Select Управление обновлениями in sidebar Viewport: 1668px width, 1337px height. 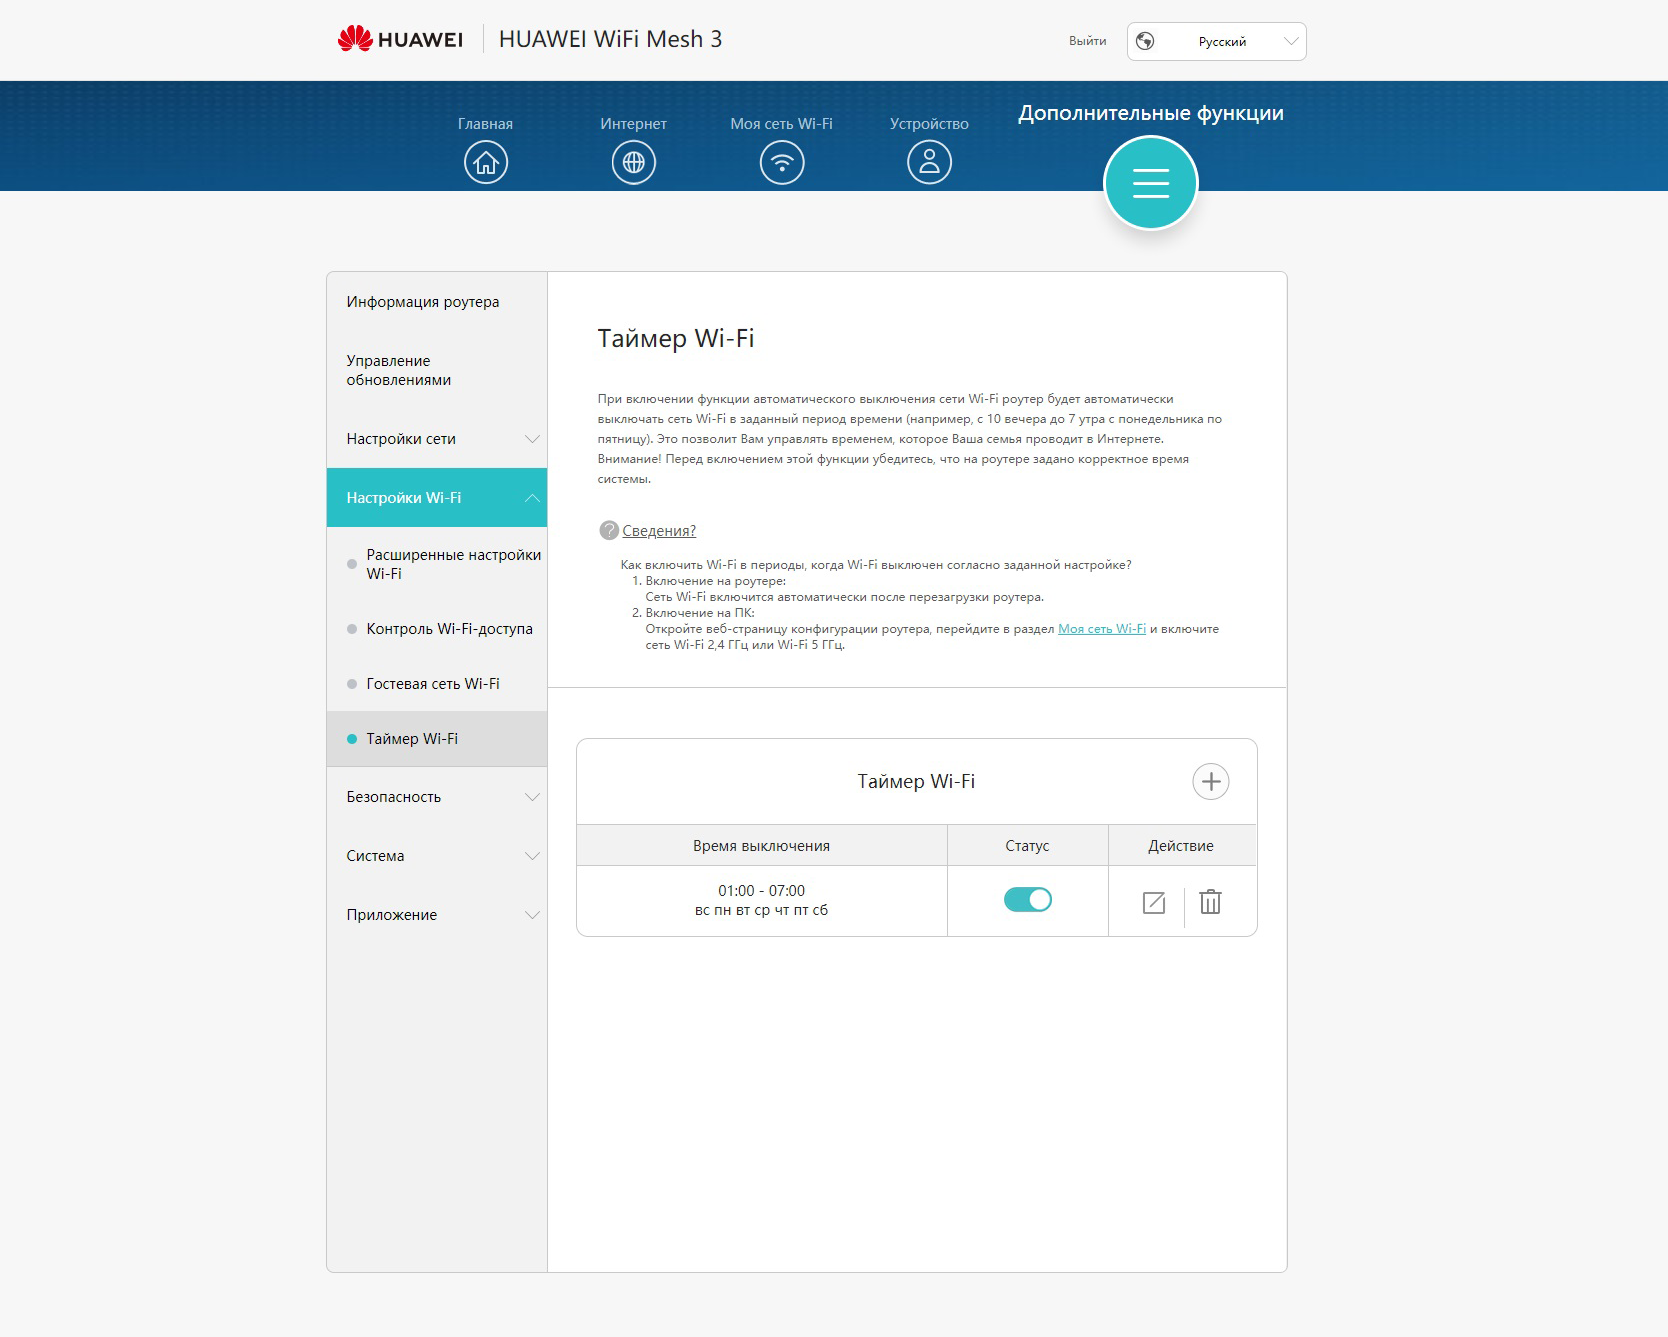point(437,370)
